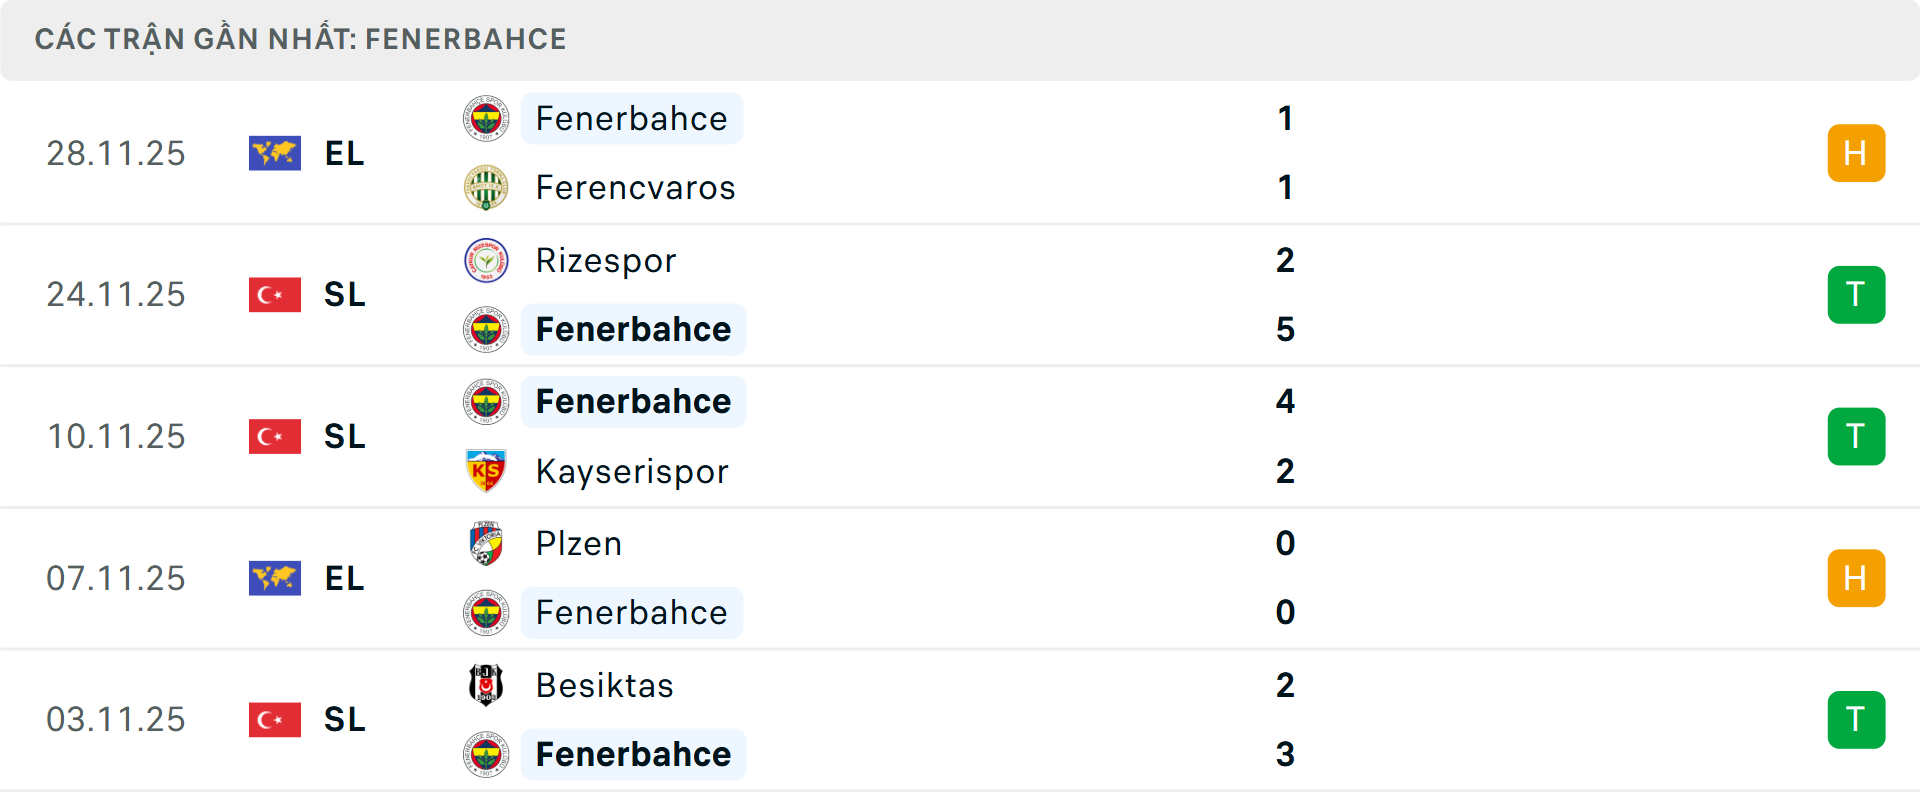The width and height of the screenshot is (1920, 792).
Task: Select the Ferencvaros club logo
Action: click(x=486, y=187)
